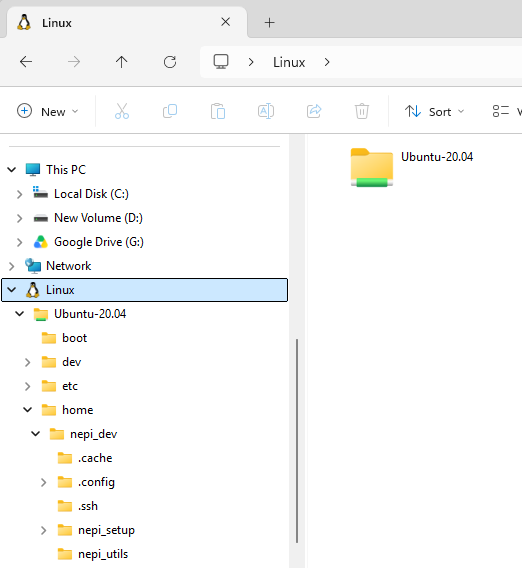Image resolution: width=522 pixels, height=568 pixels.
Task: Select Ubuntu-20.04 folder in the content pane
Action: 412,167
